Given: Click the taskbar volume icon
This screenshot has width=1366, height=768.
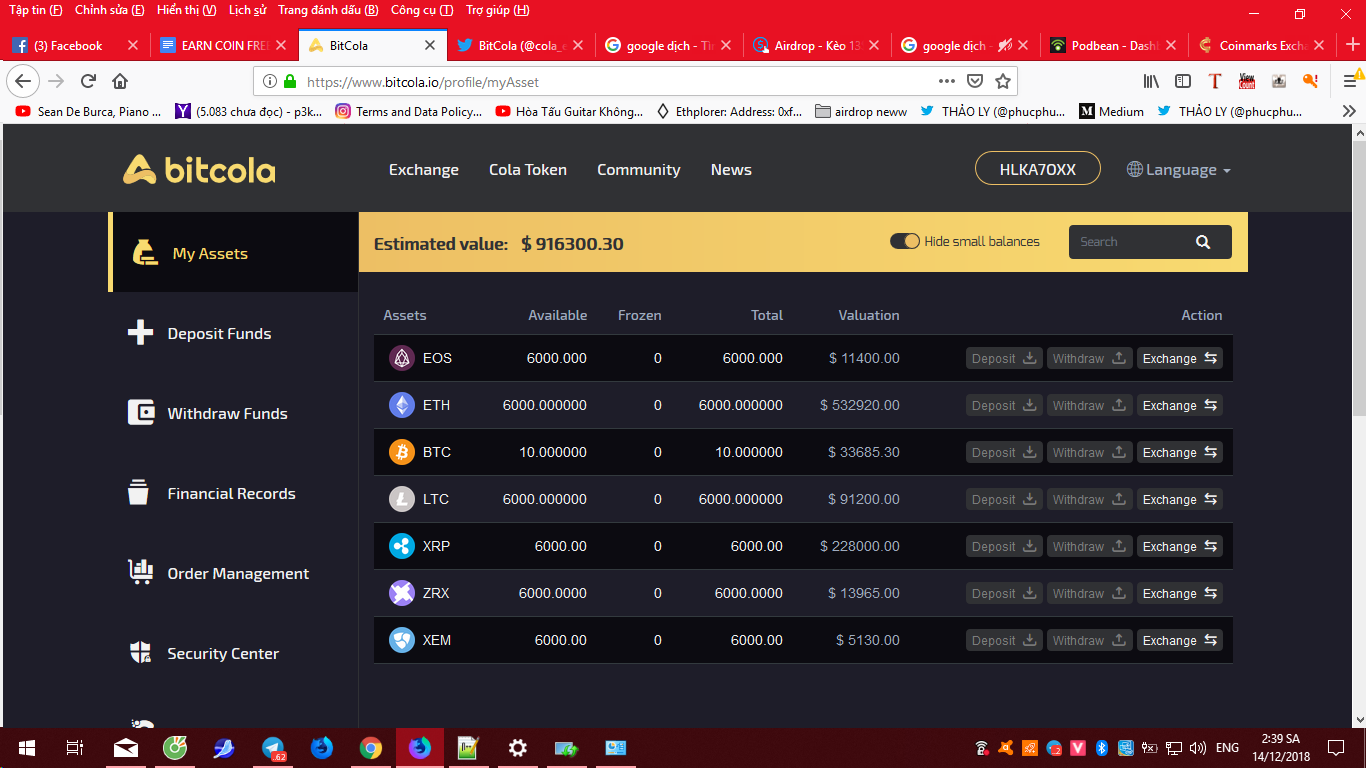Looking at the screenshot, I should click(1197, 747).
